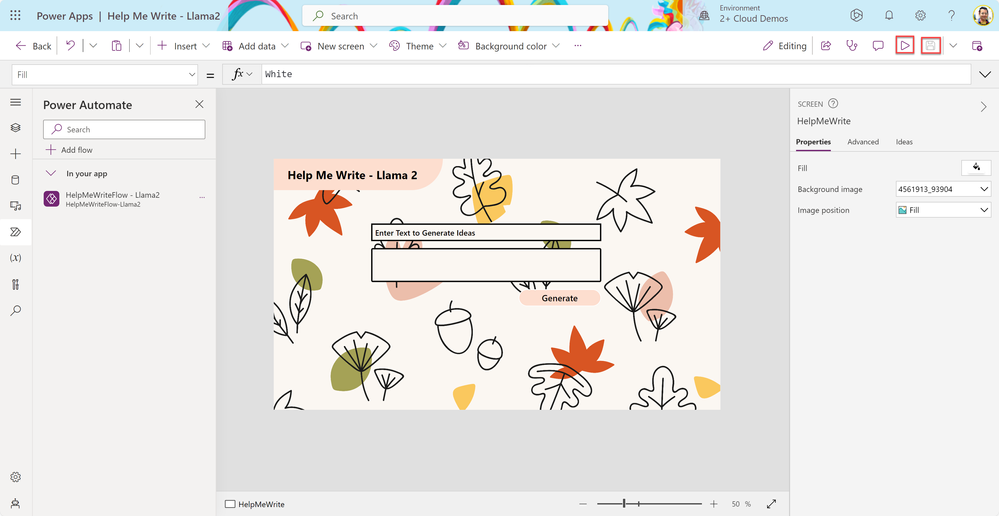The width and height of the screenshot is (999, 516).
Task: Select the Power Automate pane icon
Action: pos(16,232)
